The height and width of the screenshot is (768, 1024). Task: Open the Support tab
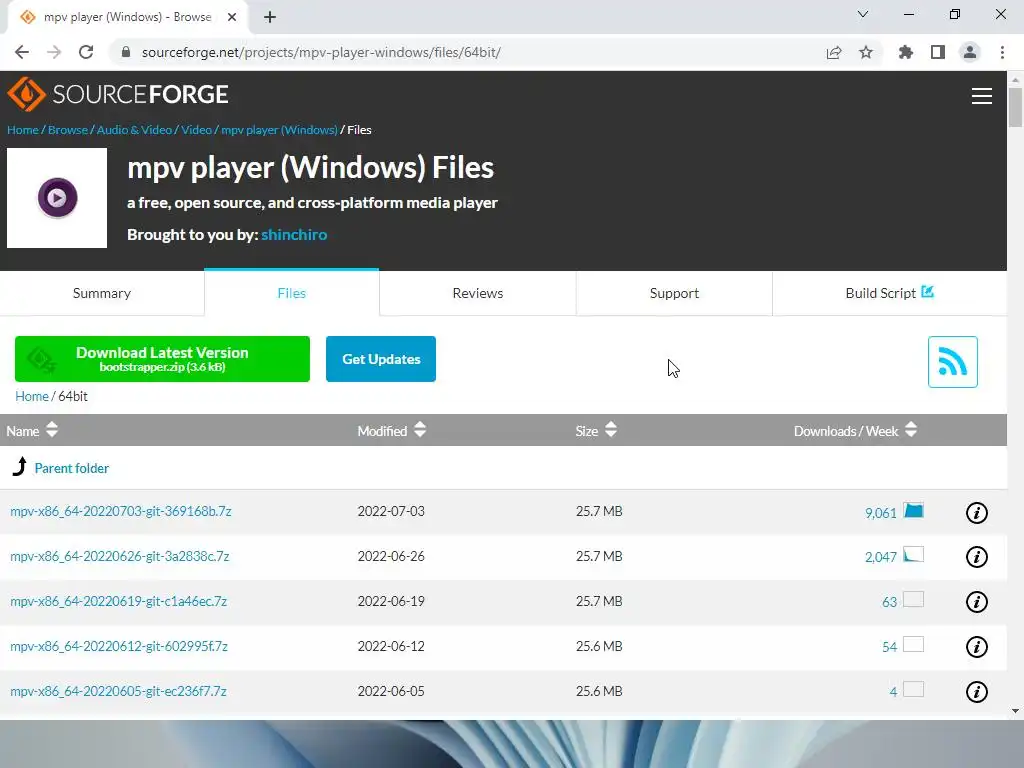pos(674,293)
